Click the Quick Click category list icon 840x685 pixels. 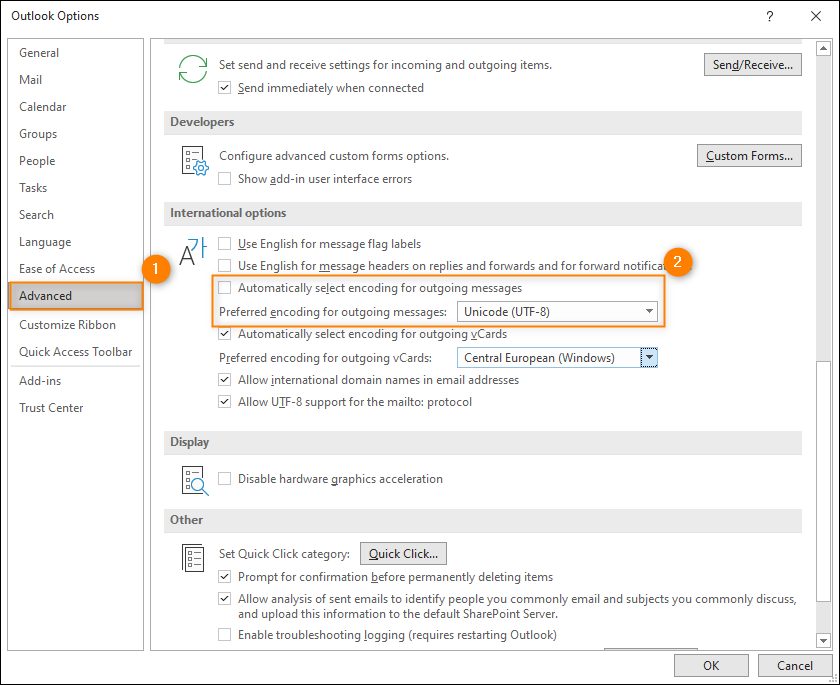(x=193, y=558)
